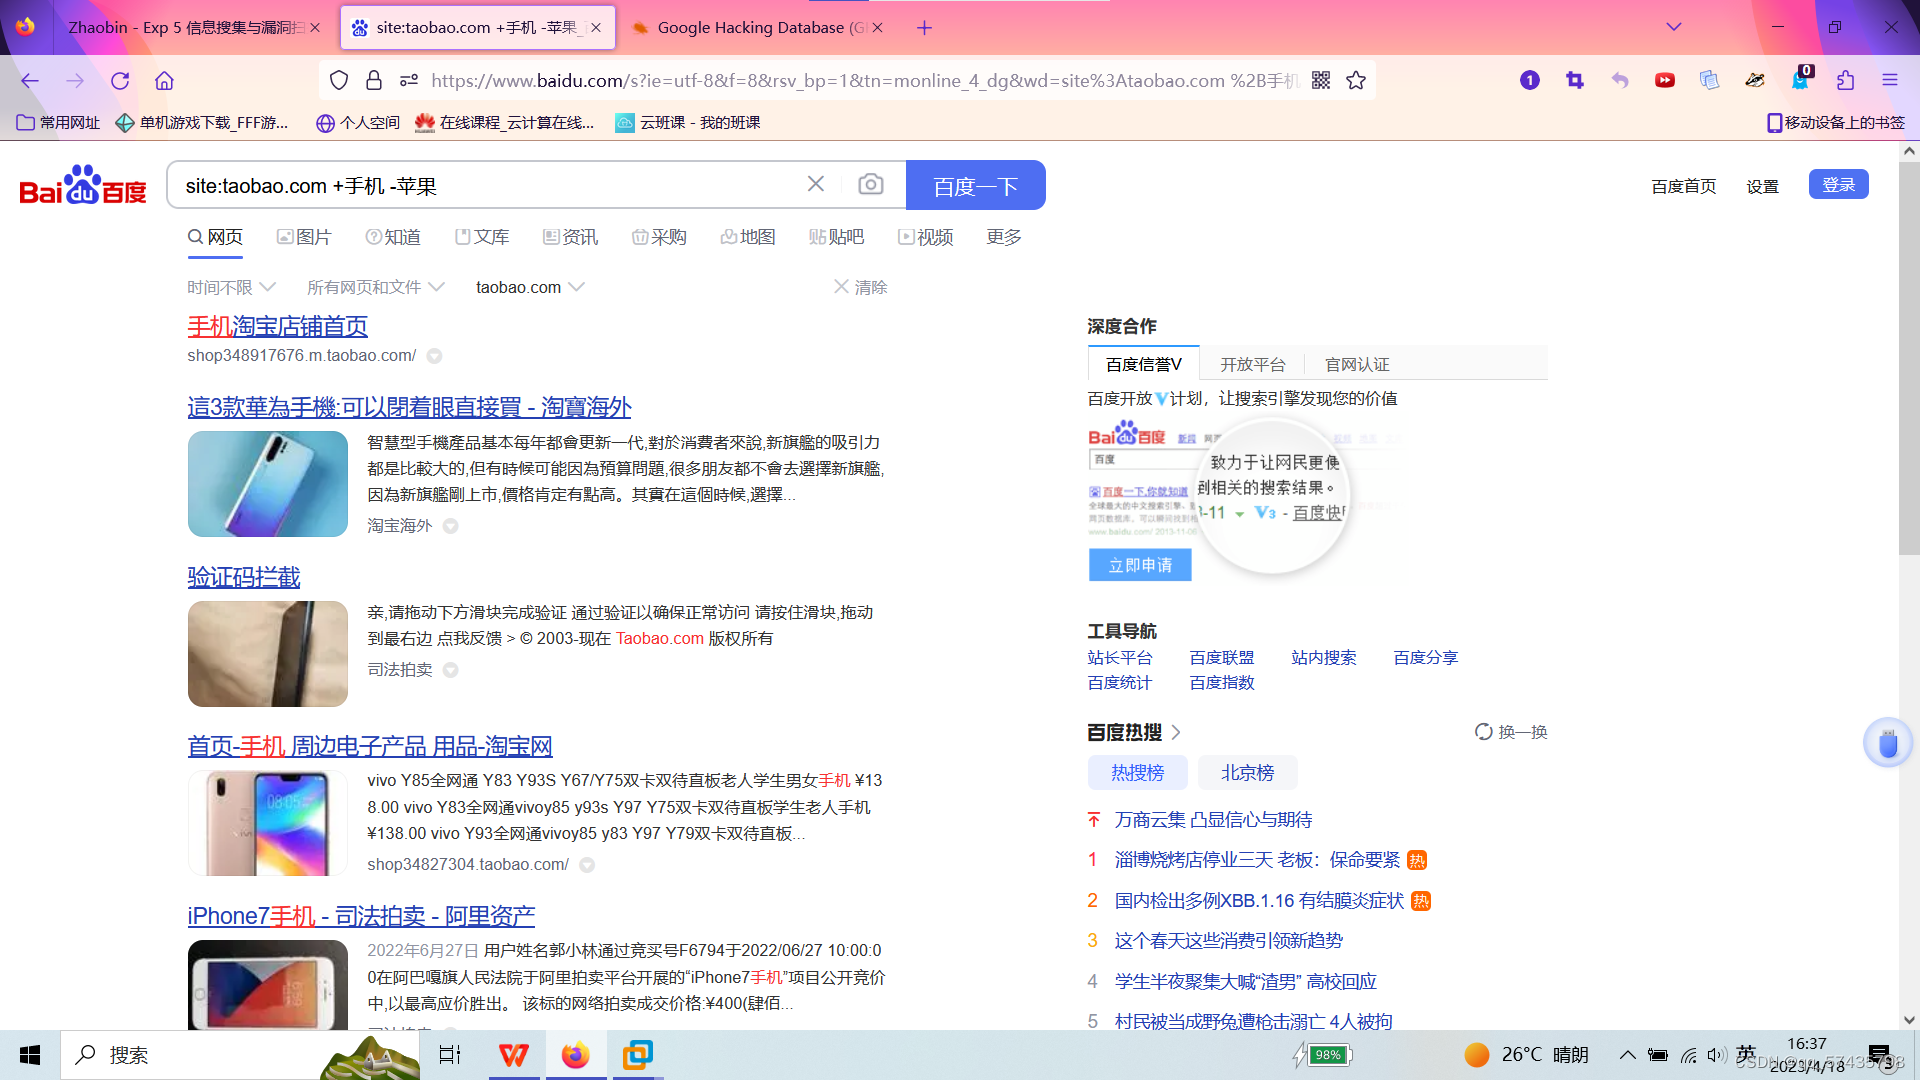1920x1080 pixels.
Task: Open iPhone7手机 司法拍卖 result
Action: [361, 916]
